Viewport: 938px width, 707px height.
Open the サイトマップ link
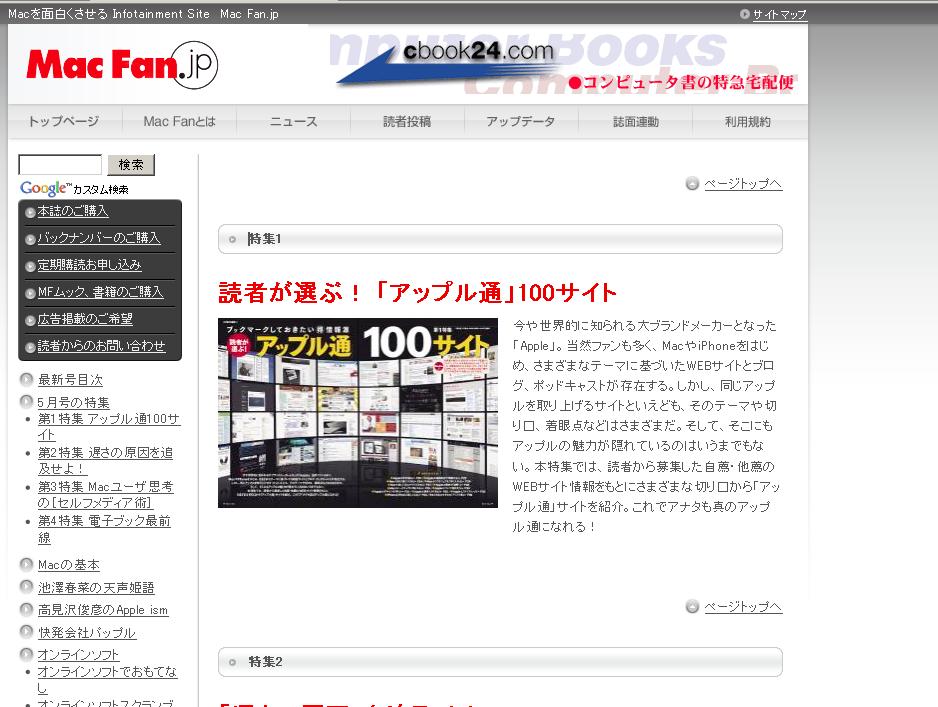pyautogui.click(x=779, y=14)
